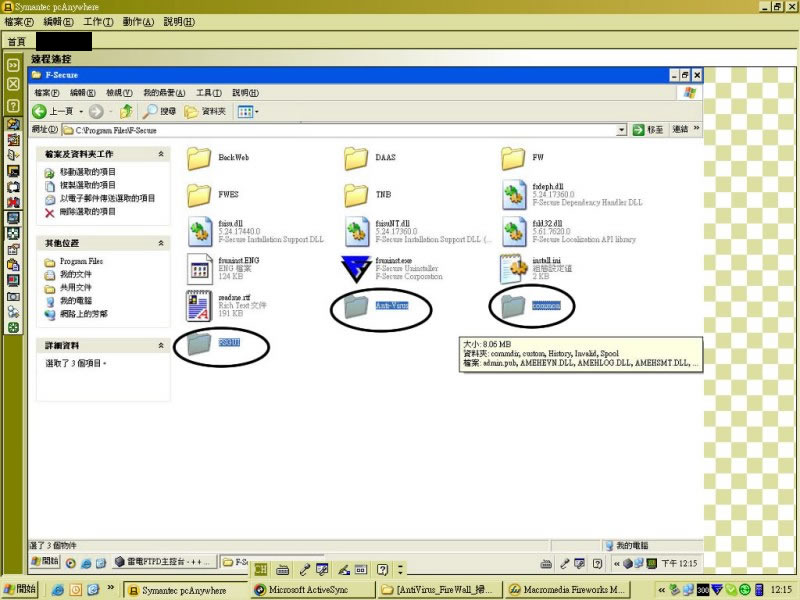The height and width of the screenshot is (600, 800).
Task: Select the readme.rtf document icon
Action: [x=199, y=305]
